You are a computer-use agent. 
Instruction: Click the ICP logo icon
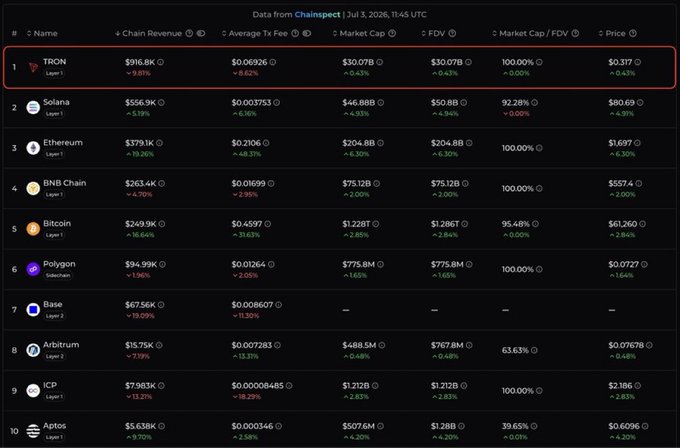(33, 390)
